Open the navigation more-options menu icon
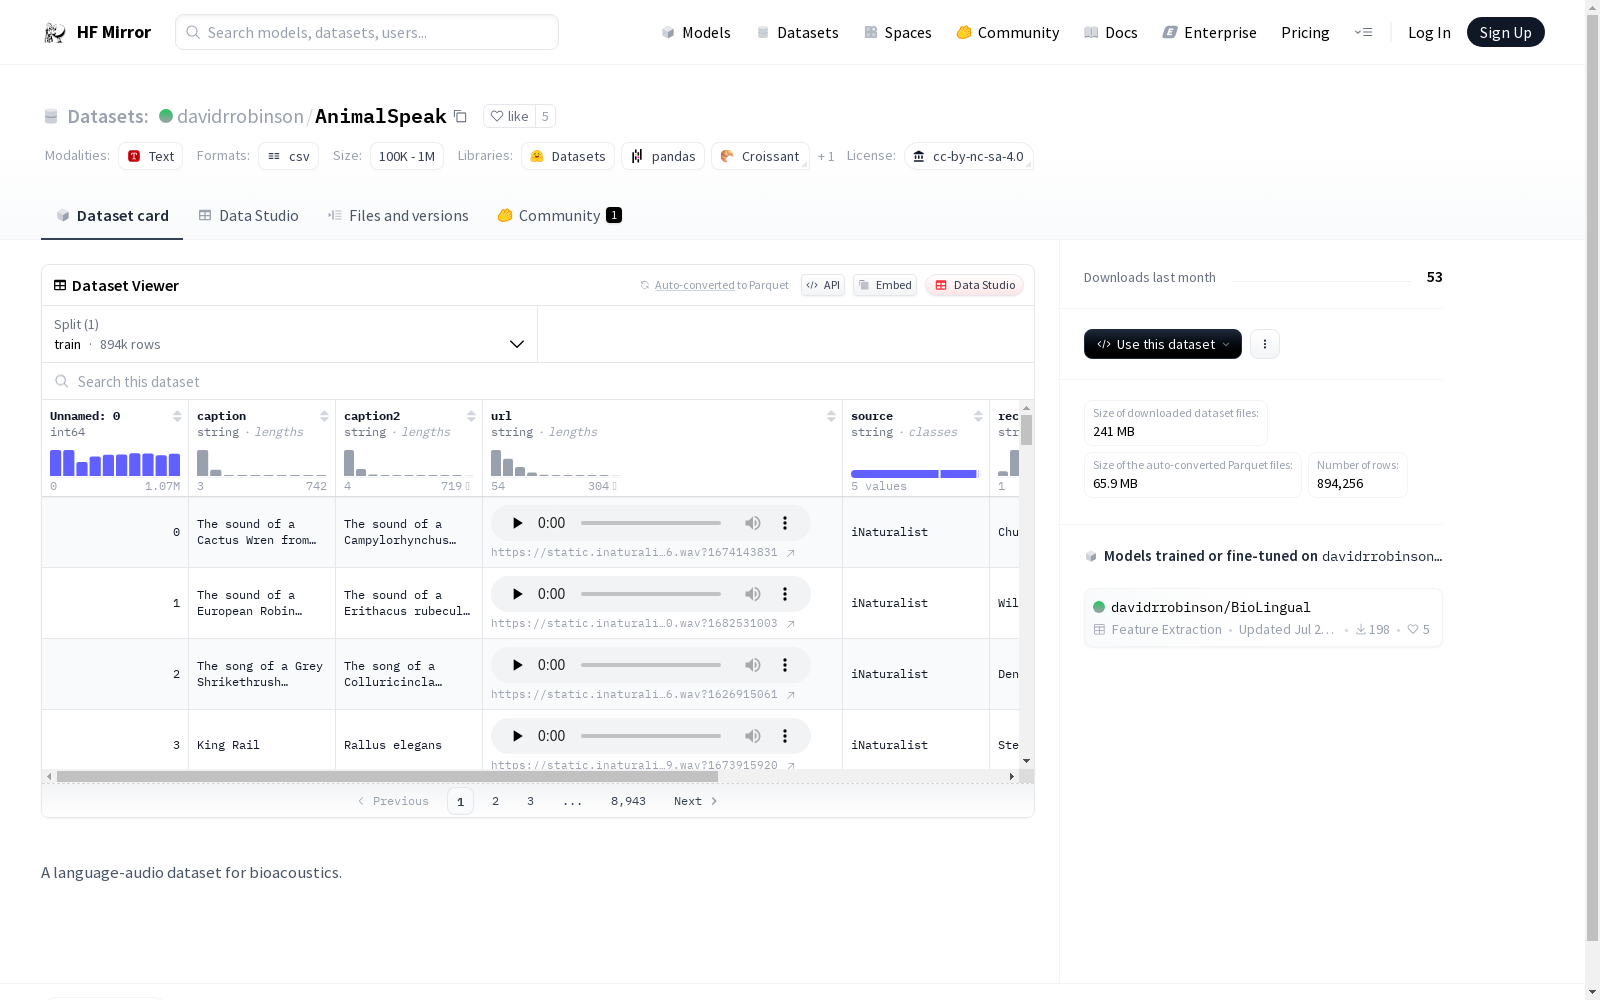 click(1363, 32)
